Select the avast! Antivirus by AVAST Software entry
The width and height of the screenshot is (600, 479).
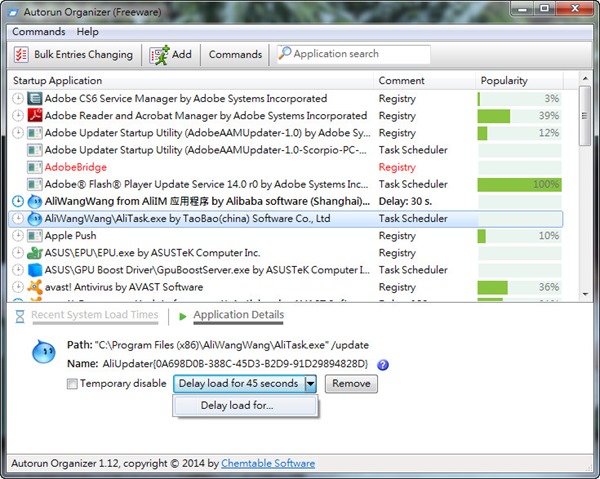[x=124, y=287]
